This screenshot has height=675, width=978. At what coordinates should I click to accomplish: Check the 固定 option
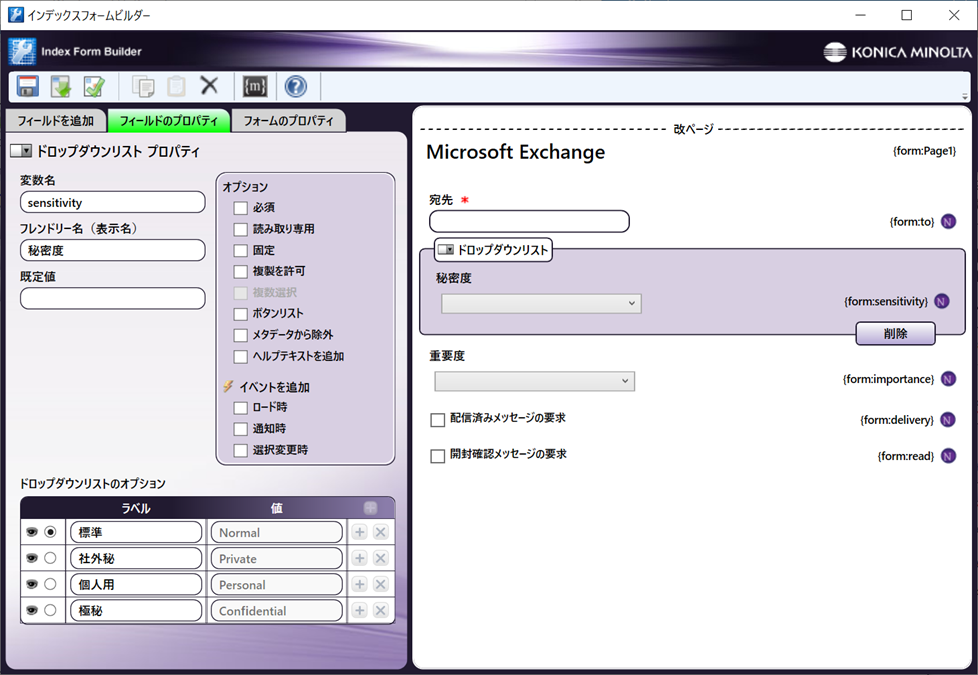tap(241, 250)
